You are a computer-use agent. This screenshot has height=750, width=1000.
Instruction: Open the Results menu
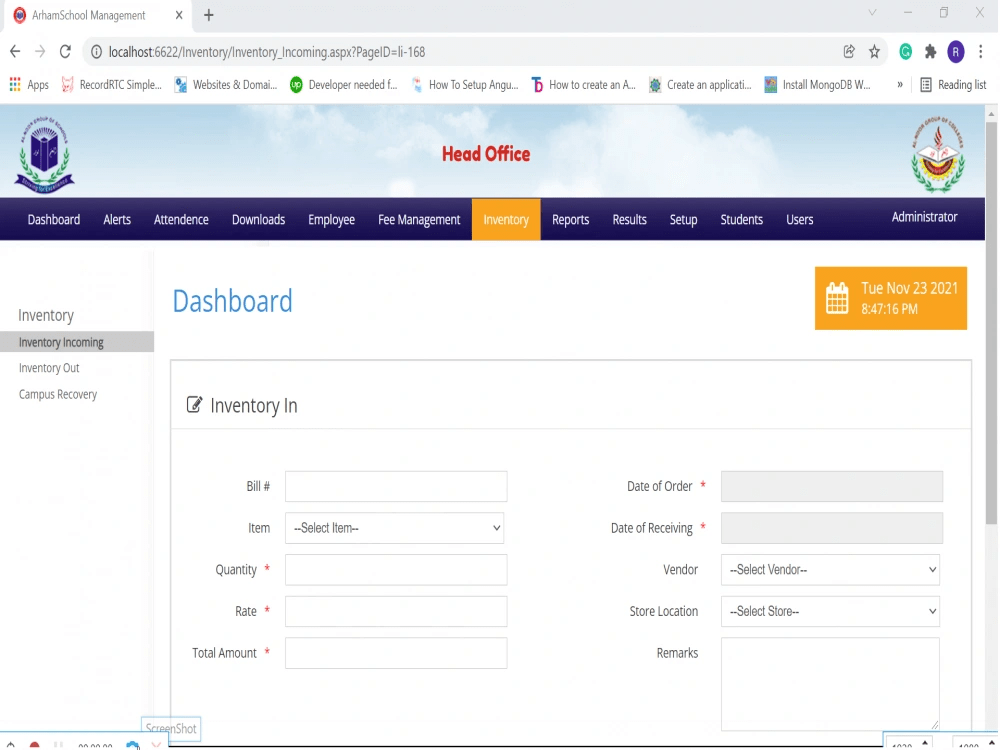629,219
